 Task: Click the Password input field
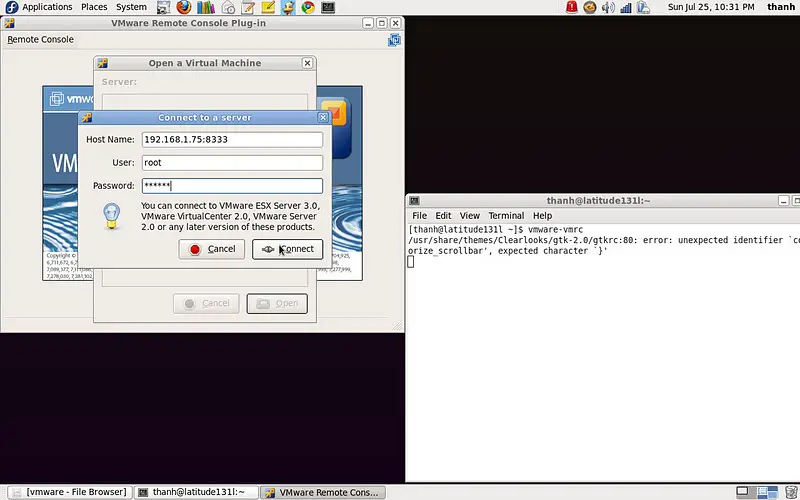[x=232, y=186]
